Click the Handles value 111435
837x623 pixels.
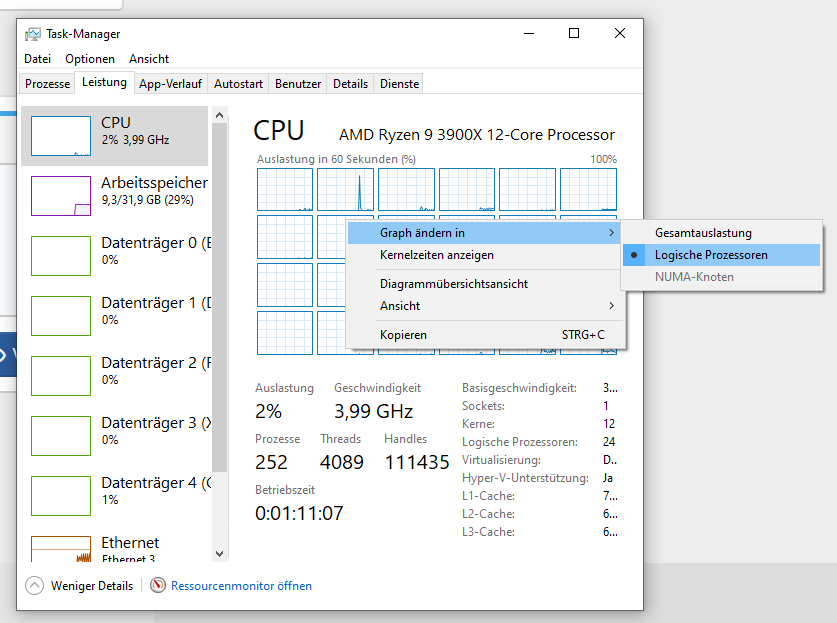click(417, 462)
